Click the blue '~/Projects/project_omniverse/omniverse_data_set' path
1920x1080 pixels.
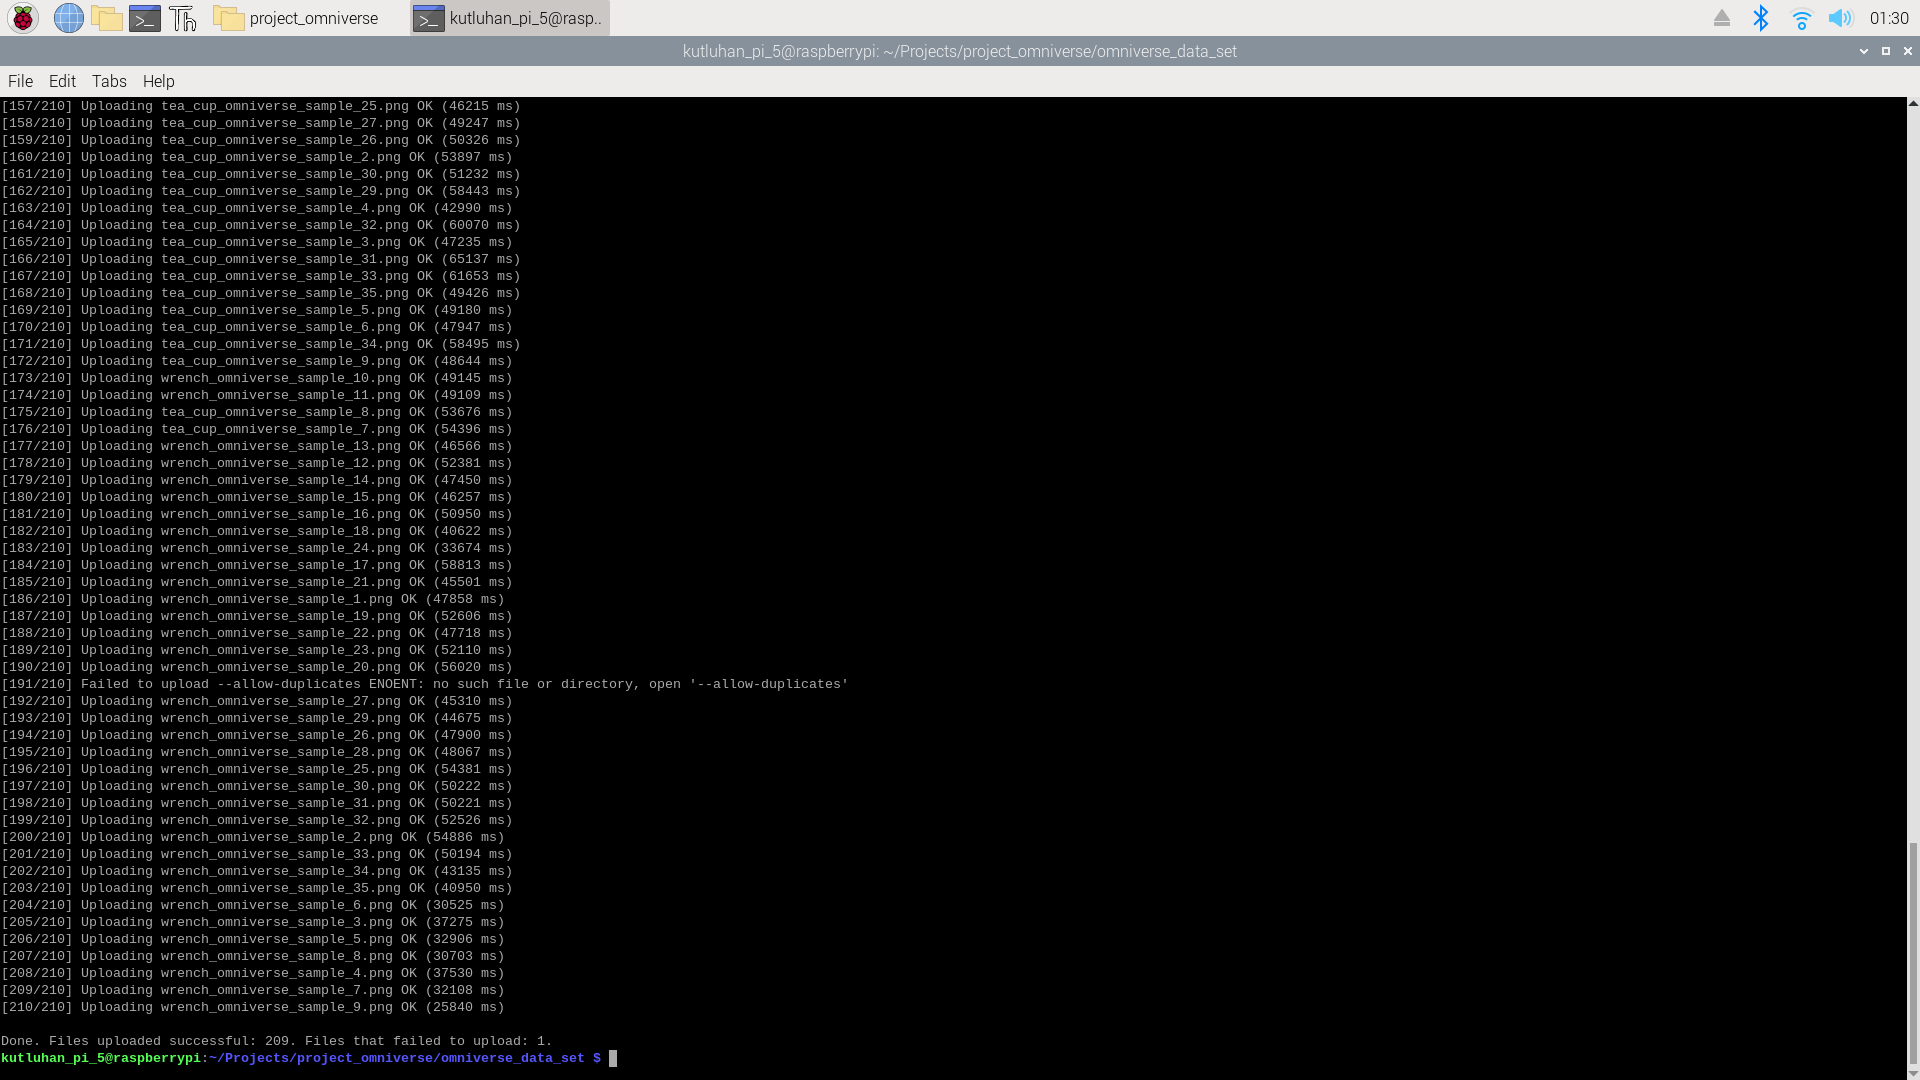tap(396, 1058)
